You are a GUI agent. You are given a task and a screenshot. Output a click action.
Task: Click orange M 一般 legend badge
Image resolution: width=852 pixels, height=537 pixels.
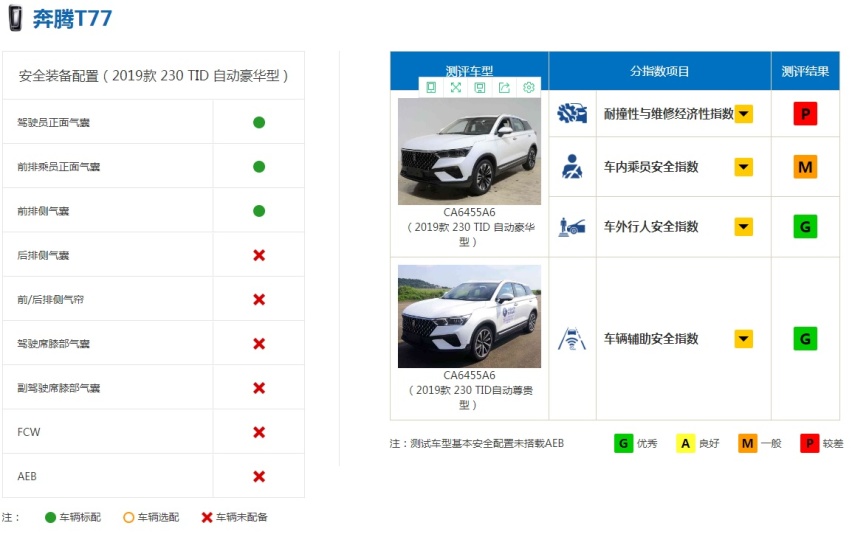point(747,444)
